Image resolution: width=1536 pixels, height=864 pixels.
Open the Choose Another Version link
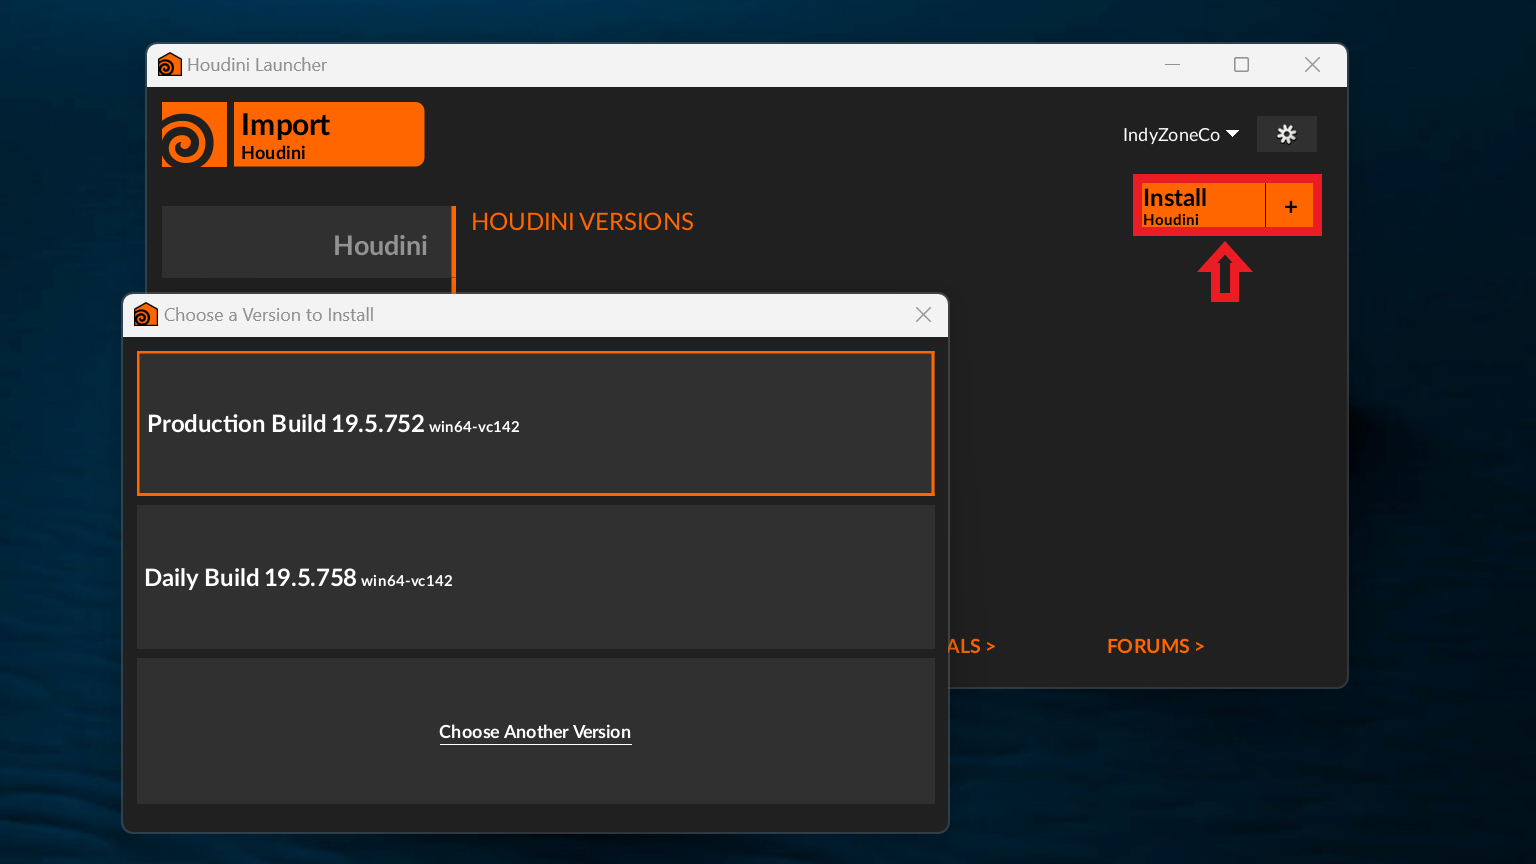tap(535, 732)
